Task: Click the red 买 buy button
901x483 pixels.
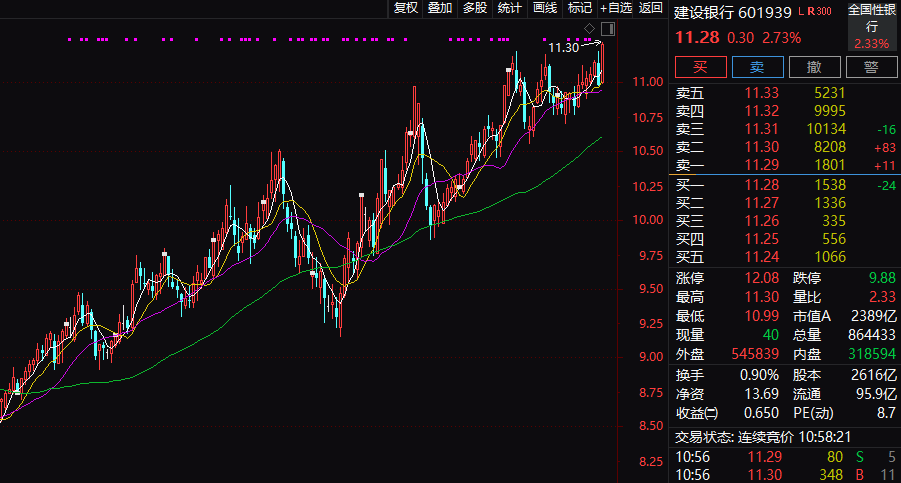Action: 700,67
